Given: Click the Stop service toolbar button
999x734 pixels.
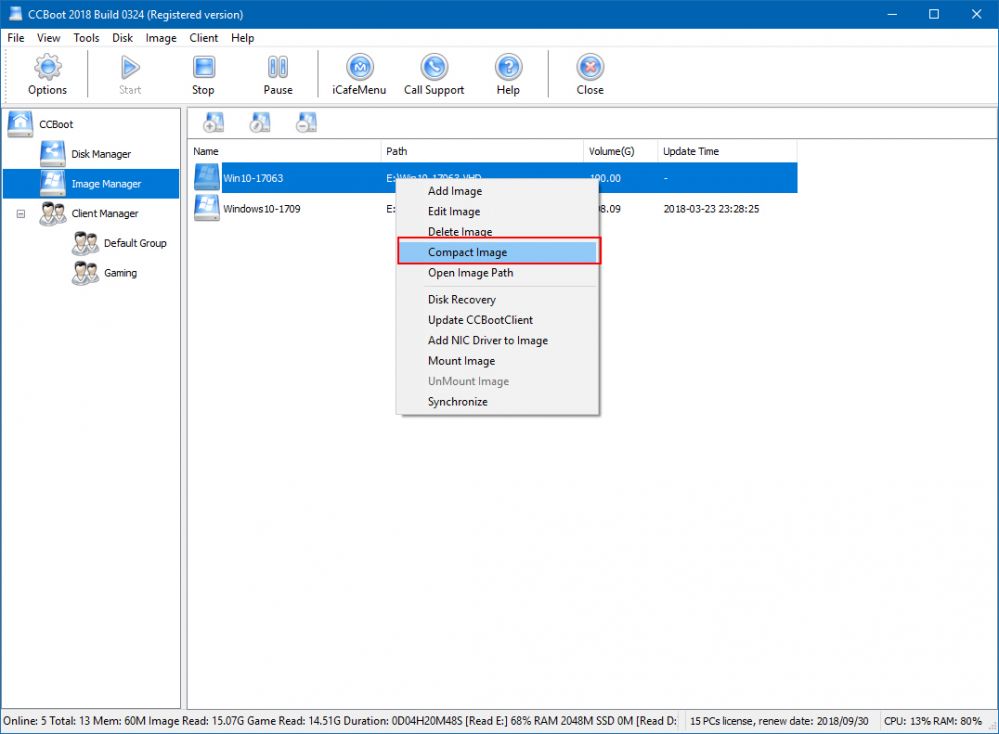Looking at the screenshot, I should tap(203, 75).
